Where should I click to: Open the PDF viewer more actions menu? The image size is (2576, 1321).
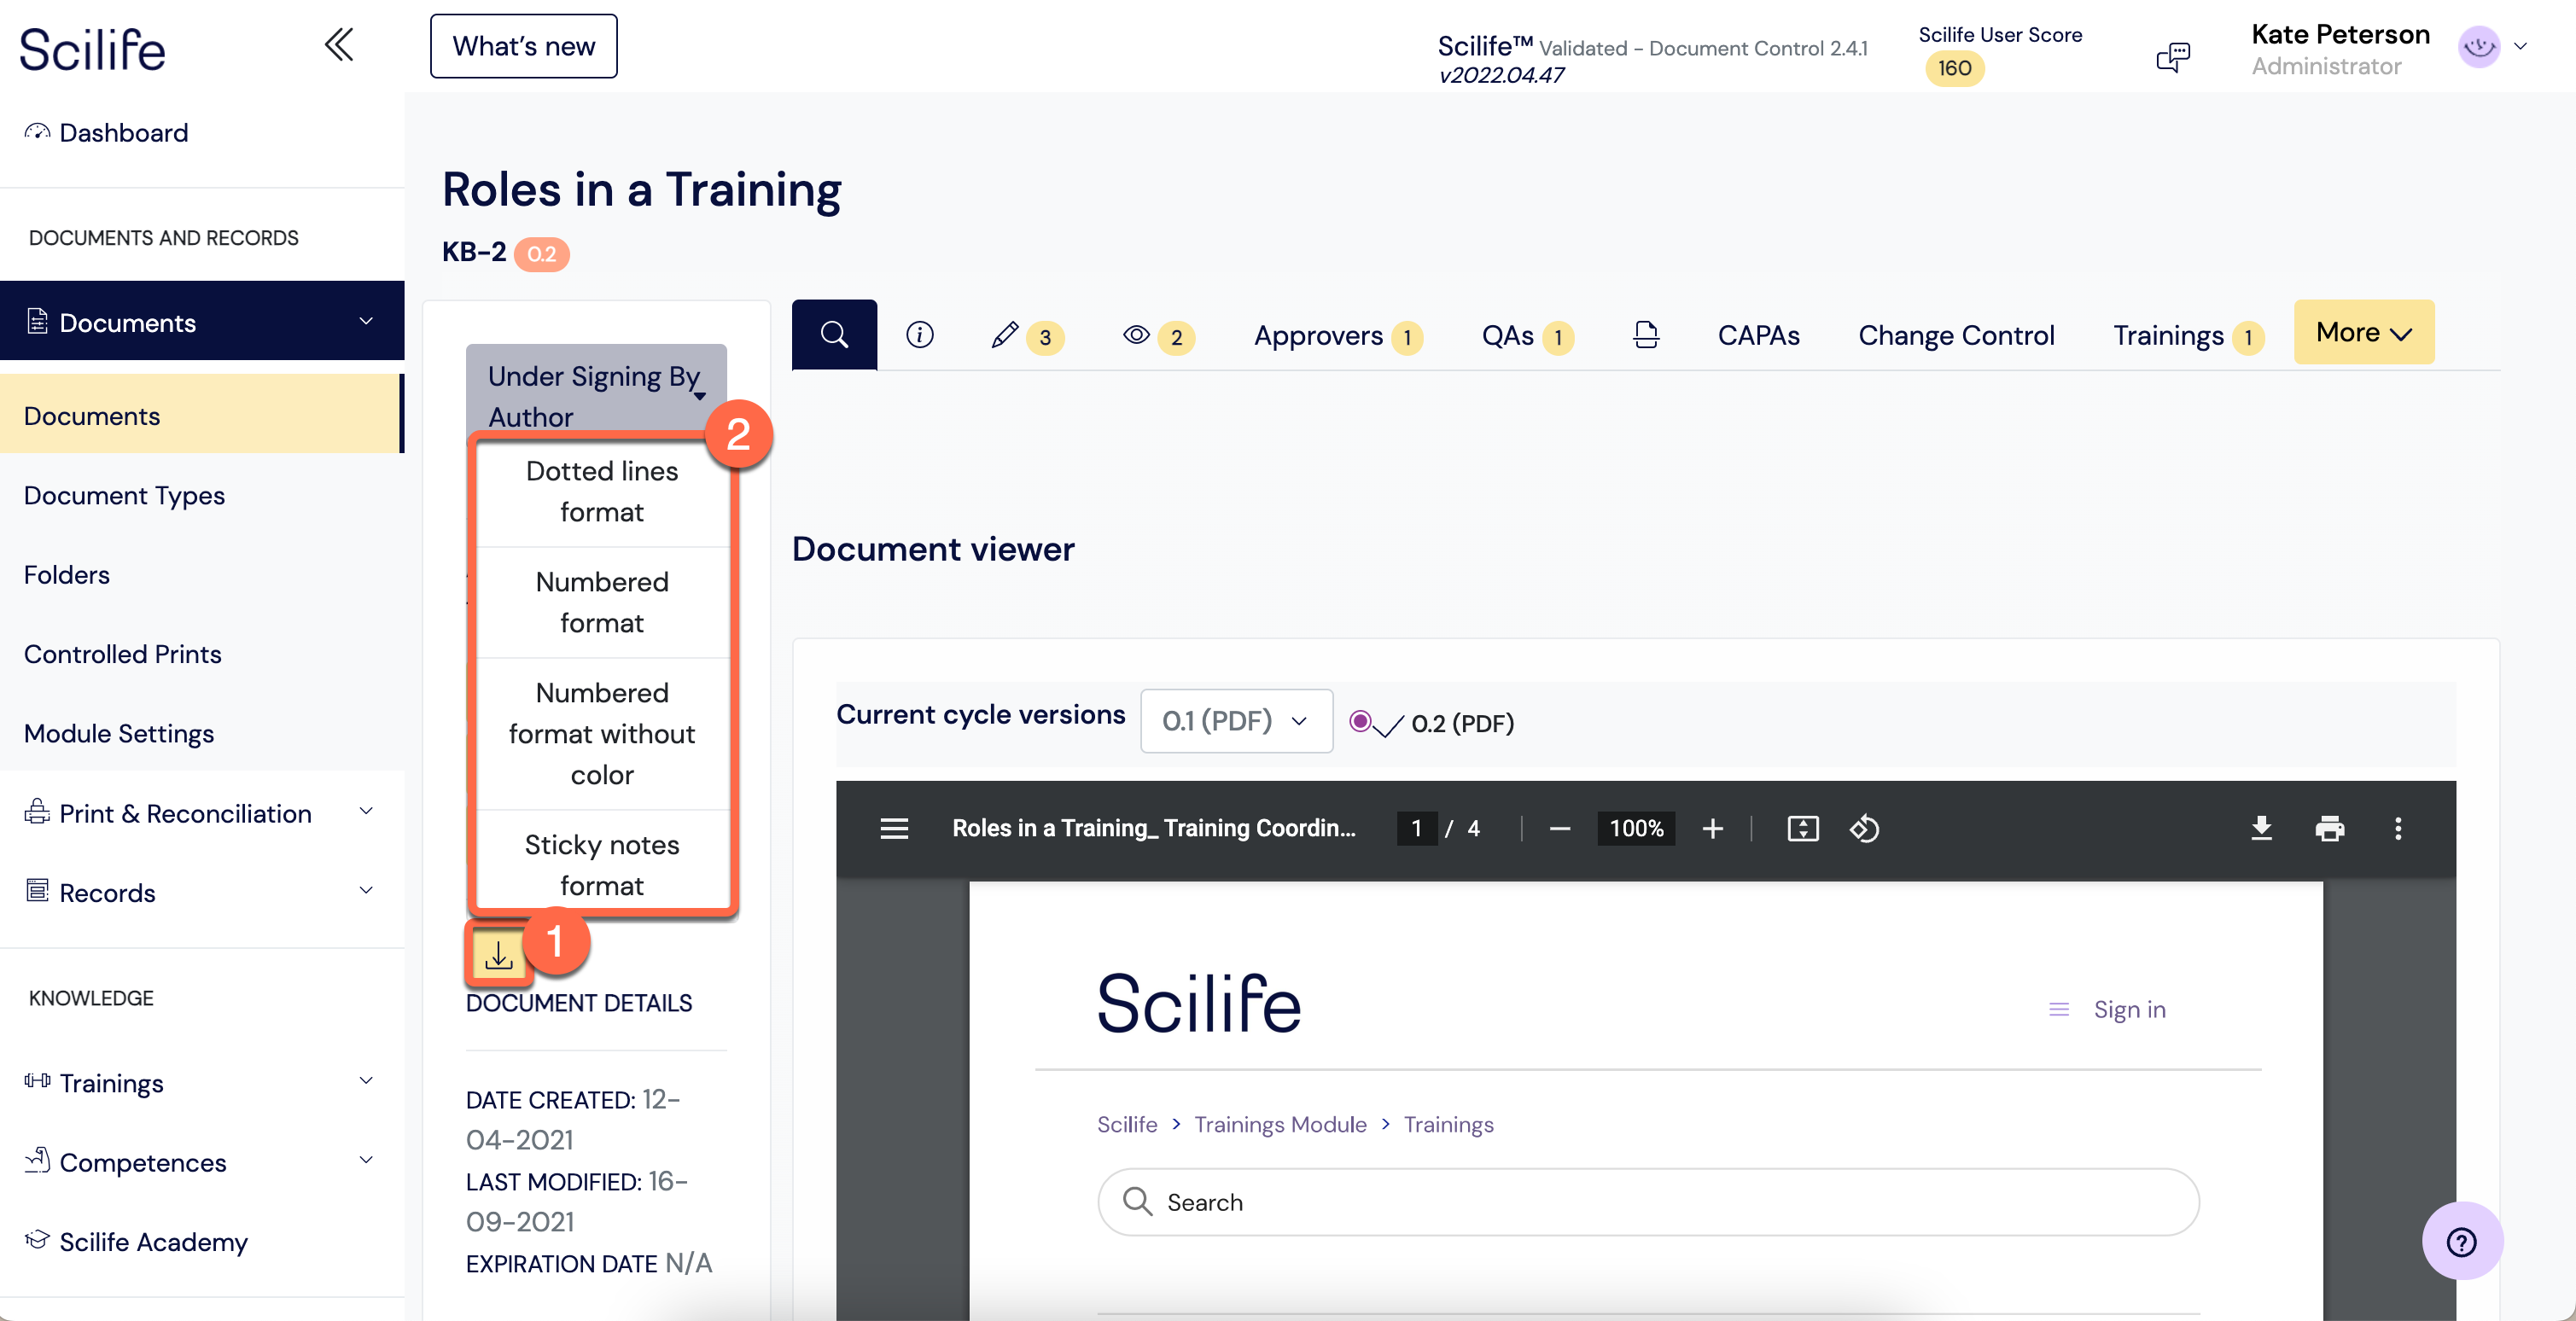(2397, 828)
